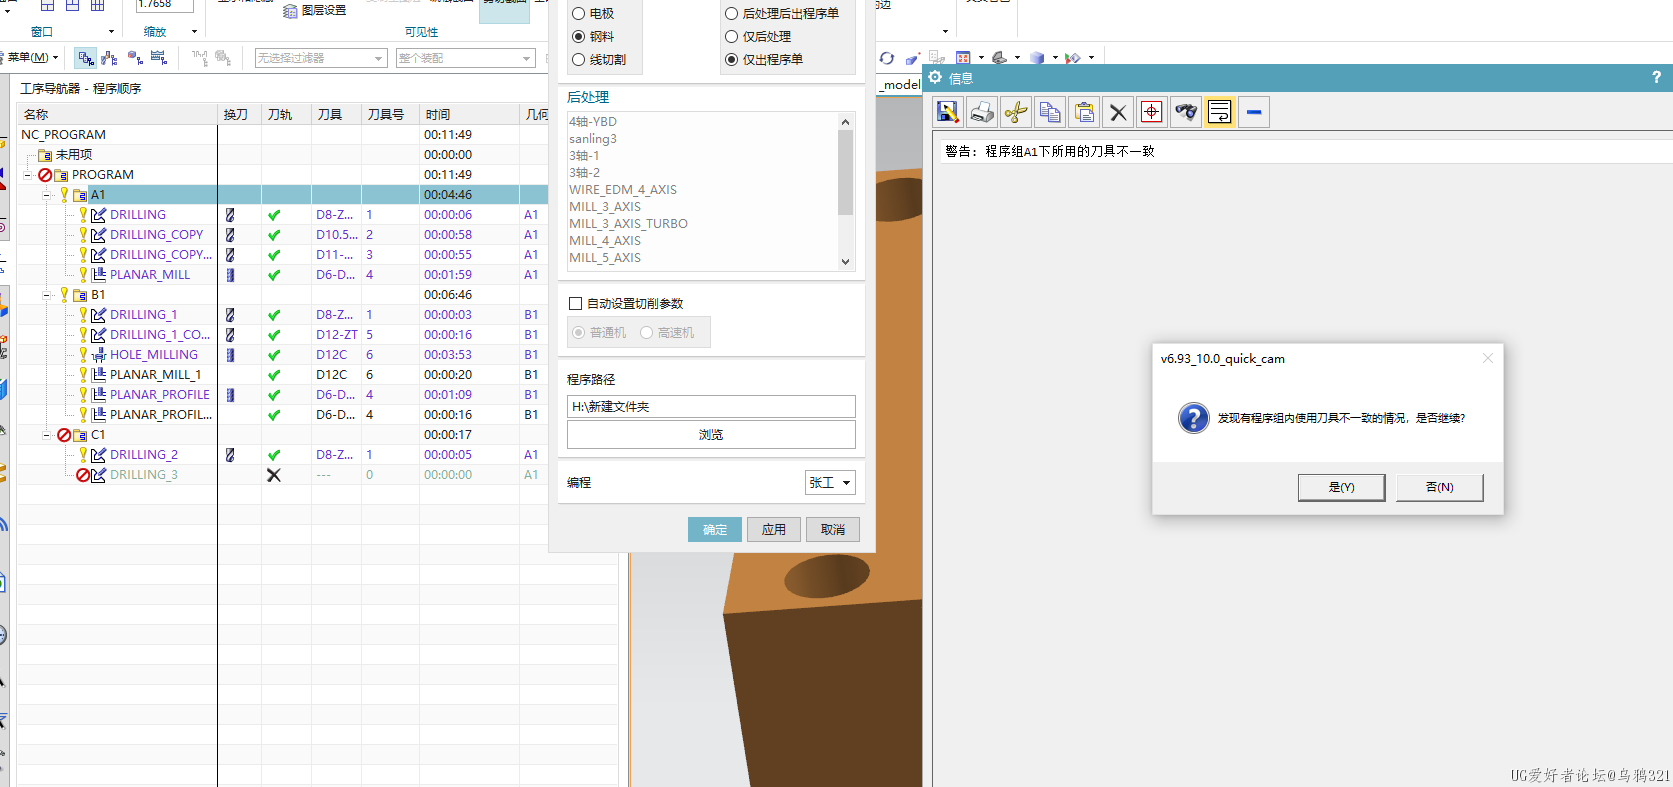Select the Machining Method View icon
1673x787 pixels.
[159, 58]
